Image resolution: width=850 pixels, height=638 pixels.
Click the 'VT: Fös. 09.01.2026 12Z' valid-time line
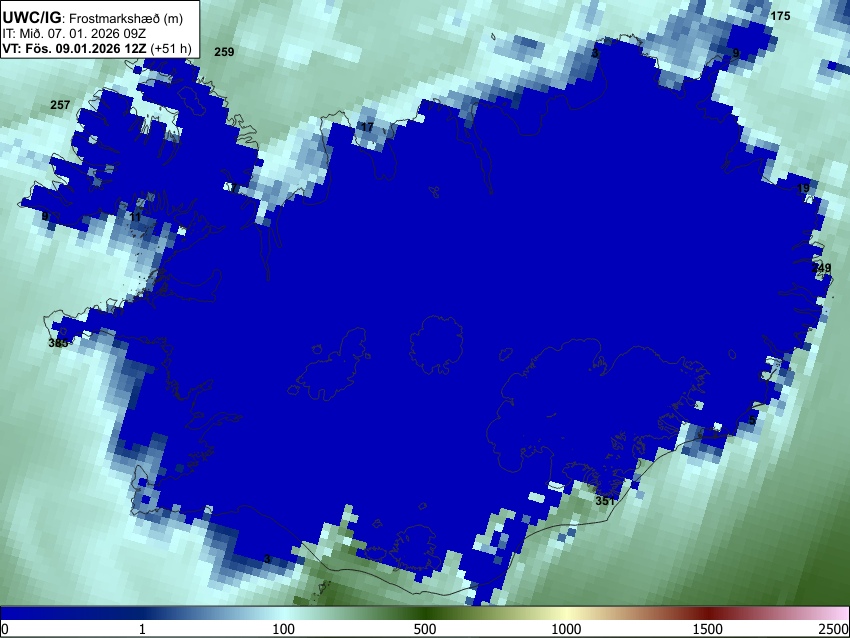97,48
